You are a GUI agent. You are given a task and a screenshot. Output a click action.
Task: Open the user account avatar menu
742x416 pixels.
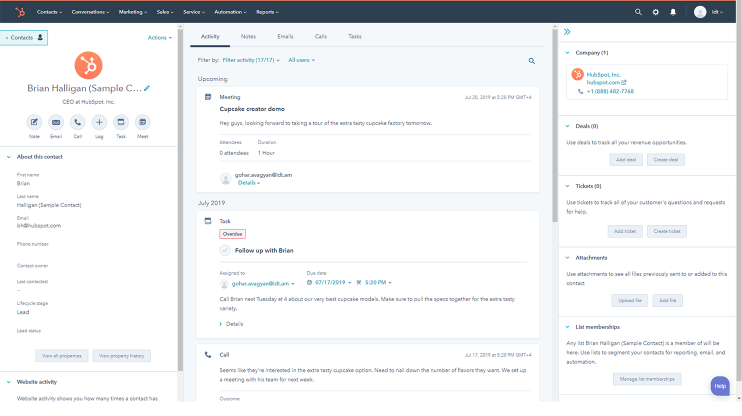708,12
